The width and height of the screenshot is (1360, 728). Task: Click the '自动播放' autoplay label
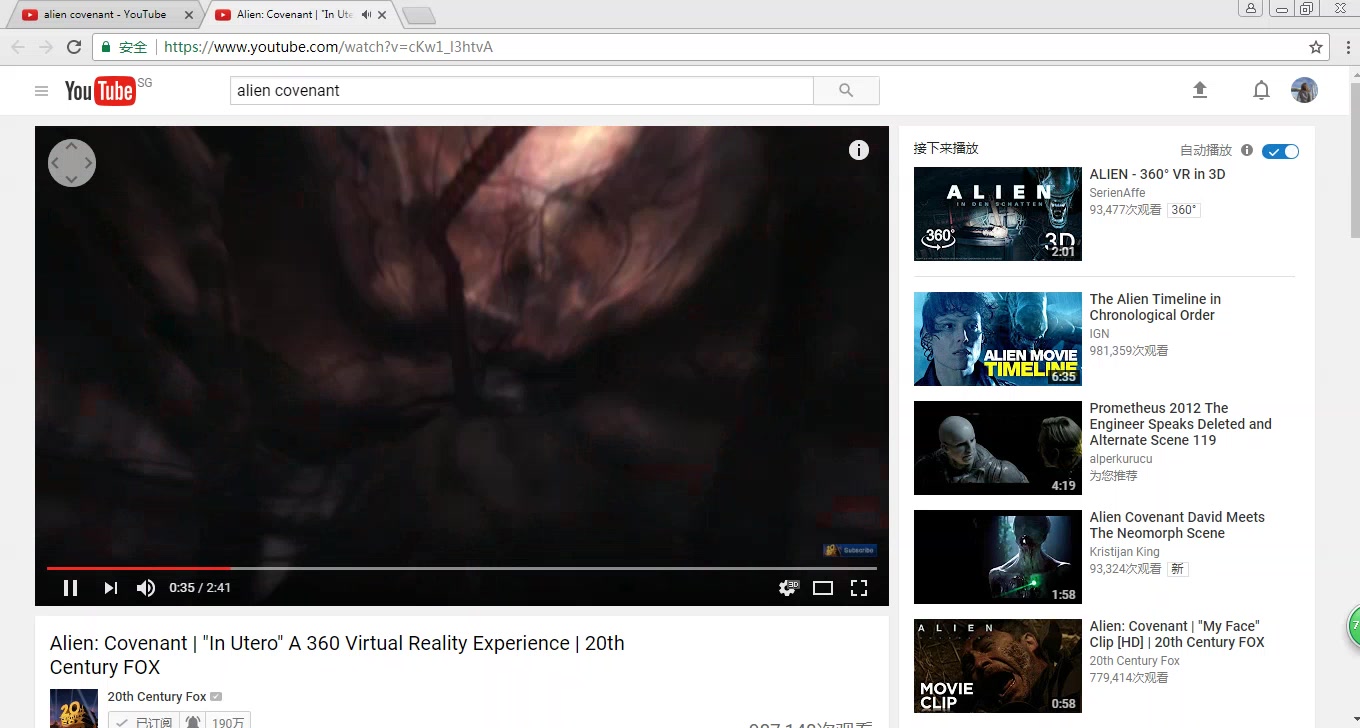pyautogui.click(x=1206, y=150)
